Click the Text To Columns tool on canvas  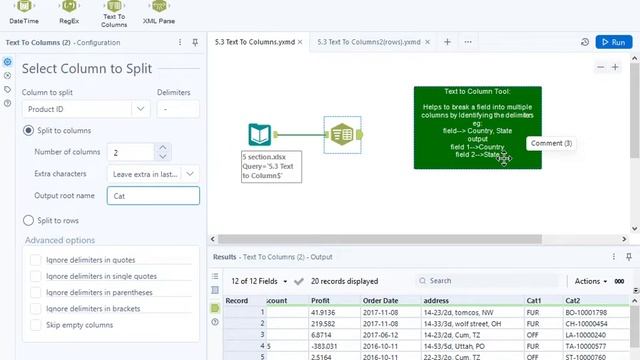coord(342,135)
